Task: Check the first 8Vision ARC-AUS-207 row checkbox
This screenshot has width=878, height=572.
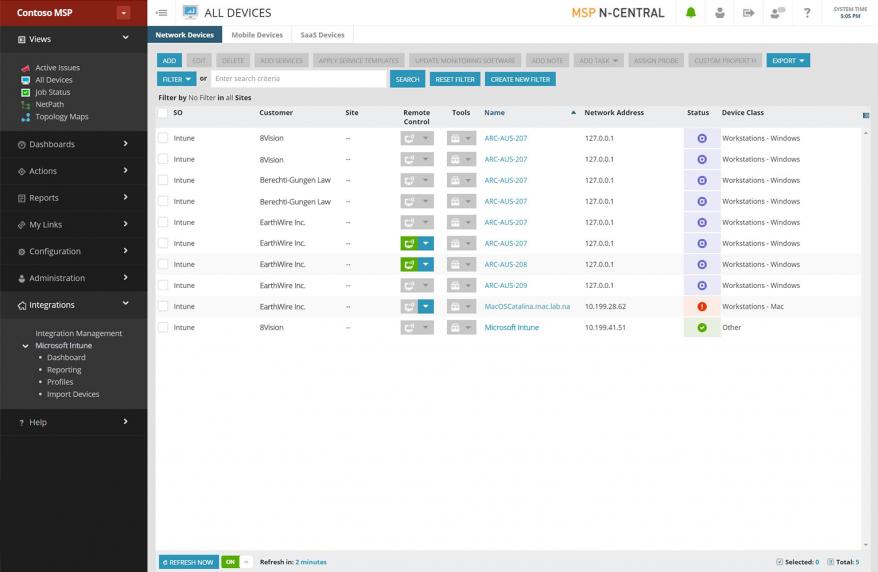Action: [x=162, y=138]
